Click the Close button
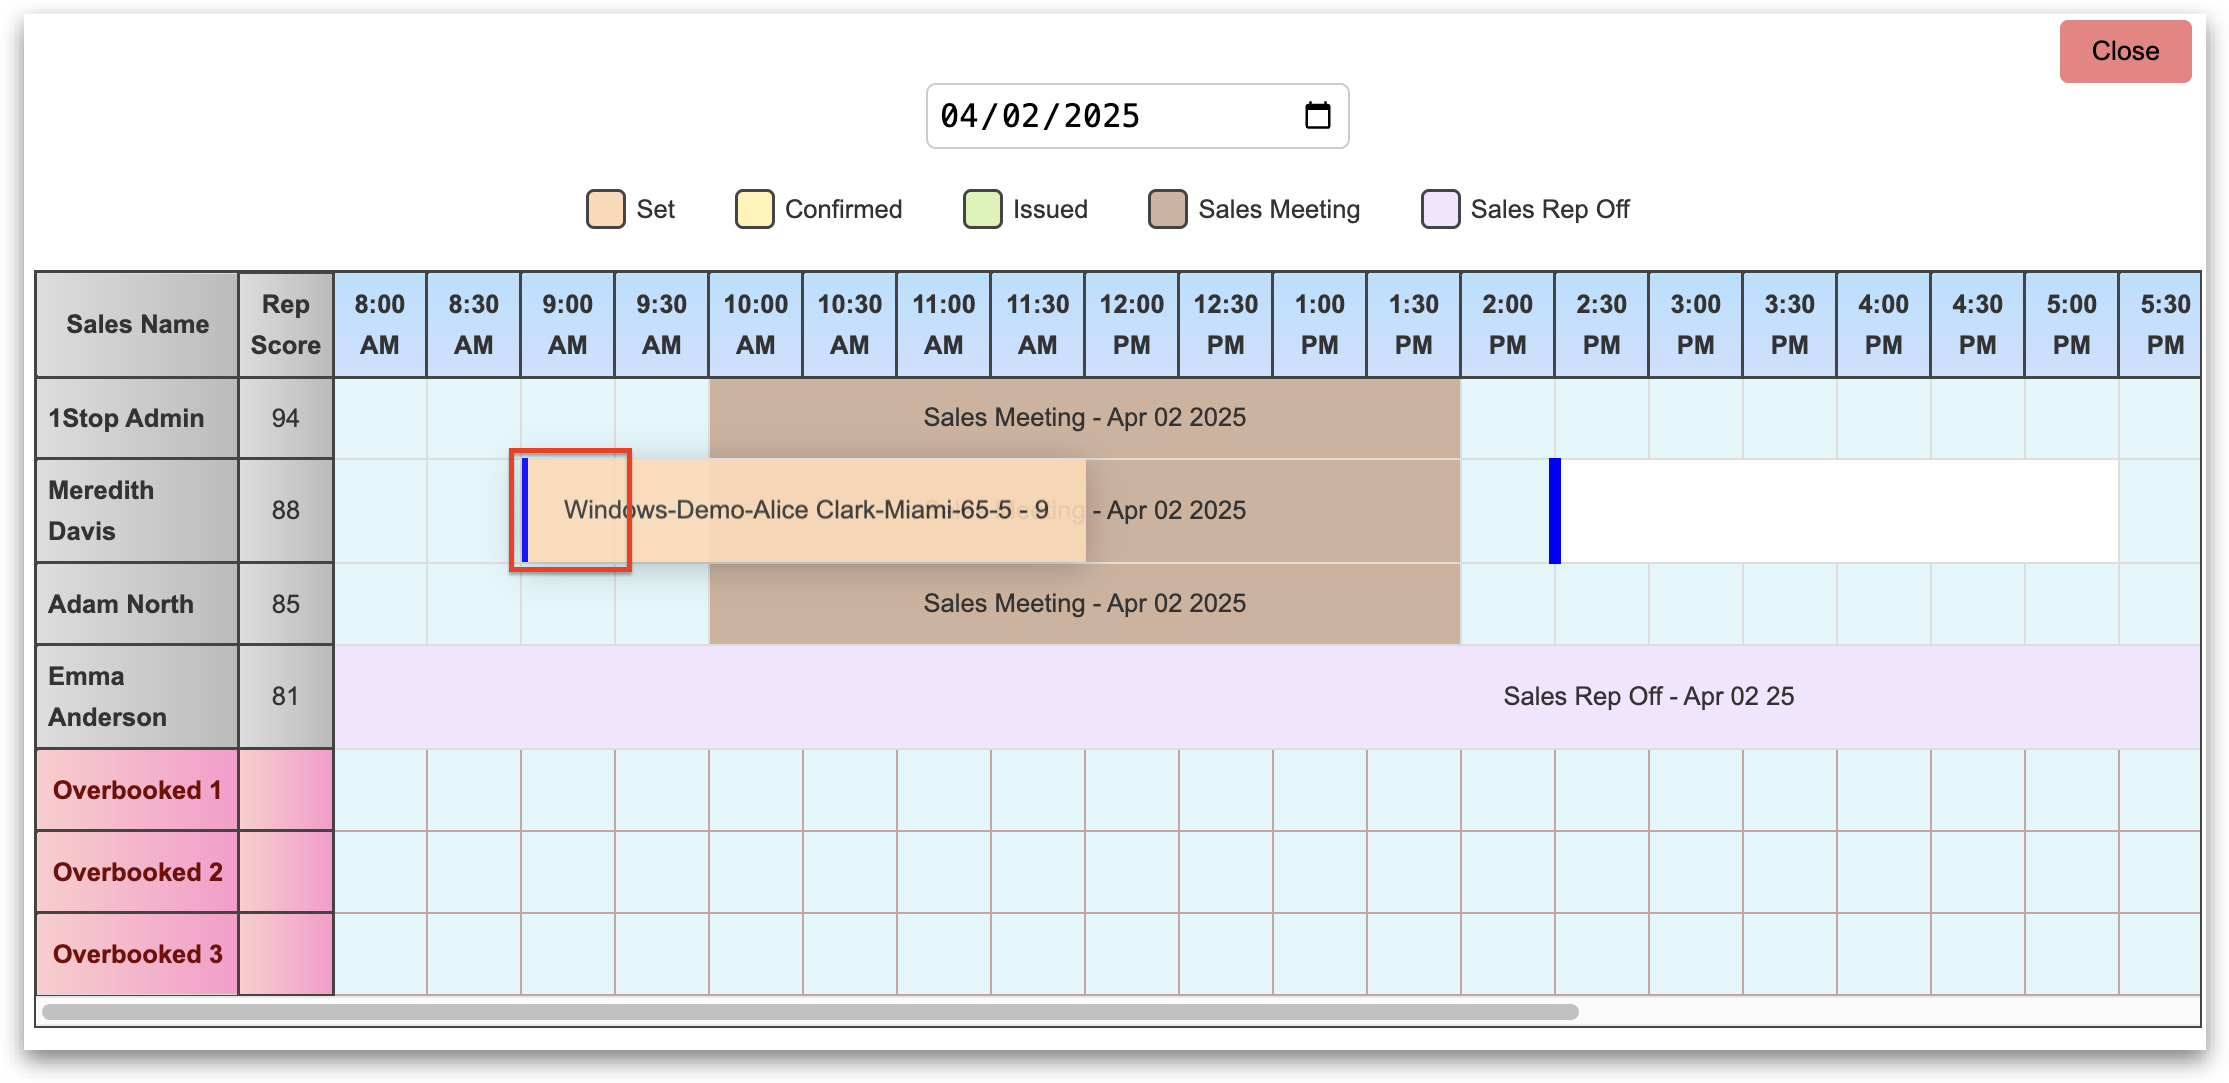 tap(2124, 51)
